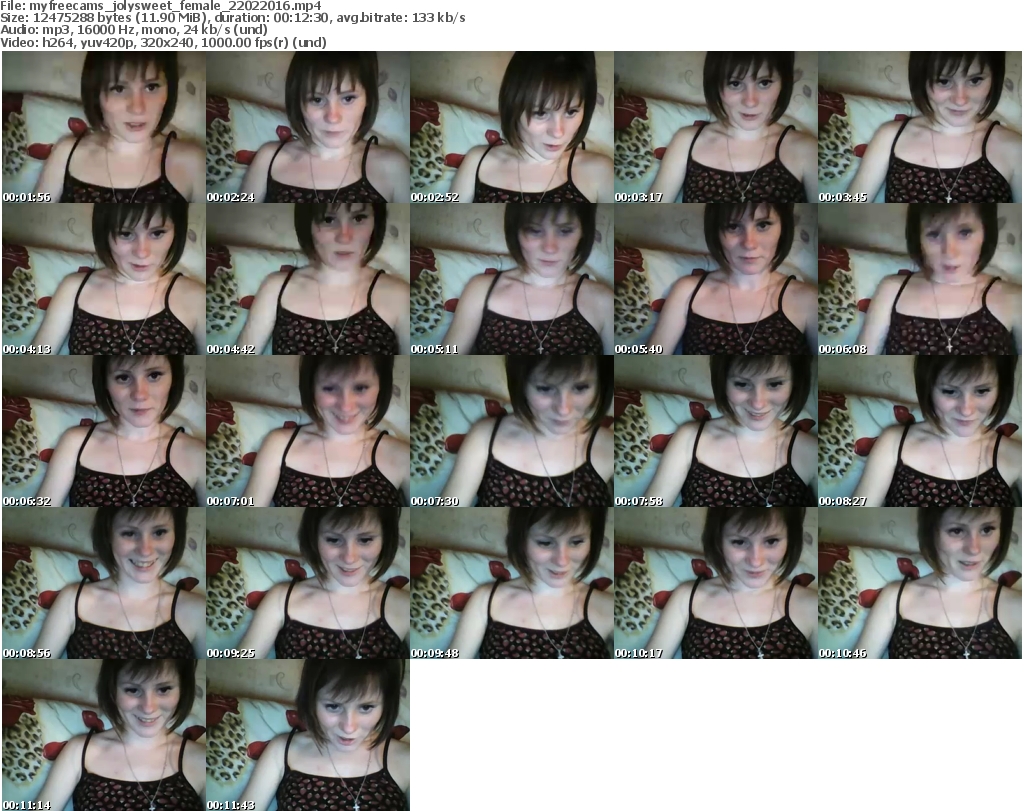This screenshot has width=1024, height=811.
Task: Select the thumbnail timestamped 00:11:14
Action: click(104, 735)
